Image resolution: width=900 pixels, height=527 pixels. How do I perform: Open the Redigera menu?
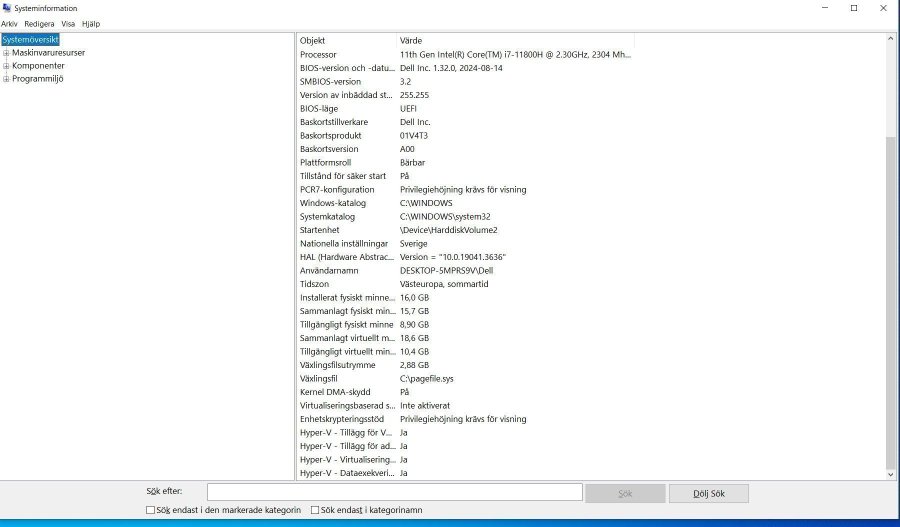click(x=39, y=23)
